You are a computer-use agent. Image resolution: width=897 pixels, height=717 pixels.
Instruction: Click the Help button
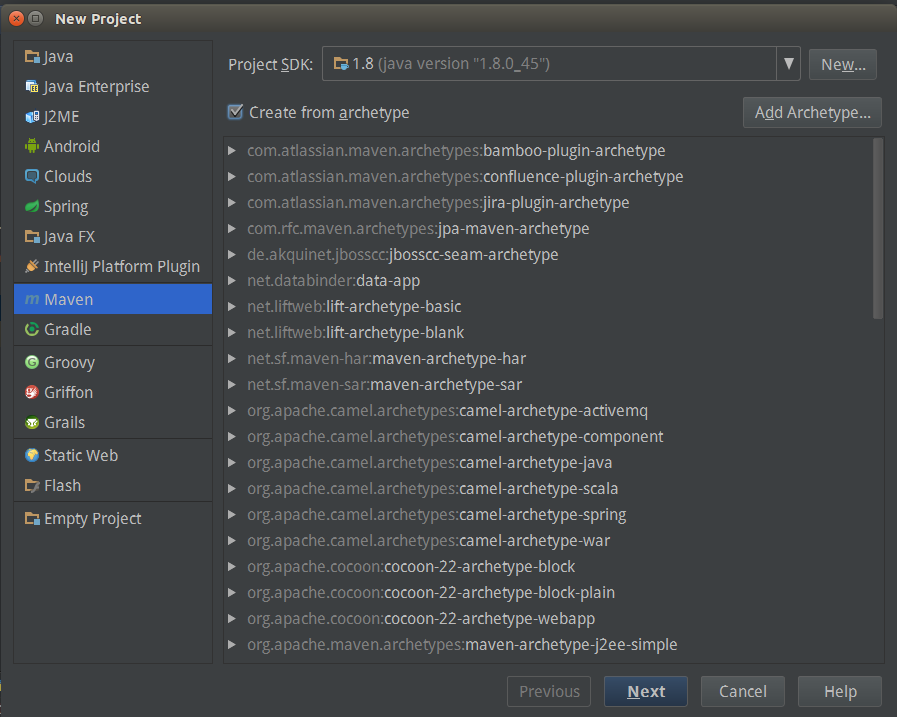[840, 691]
